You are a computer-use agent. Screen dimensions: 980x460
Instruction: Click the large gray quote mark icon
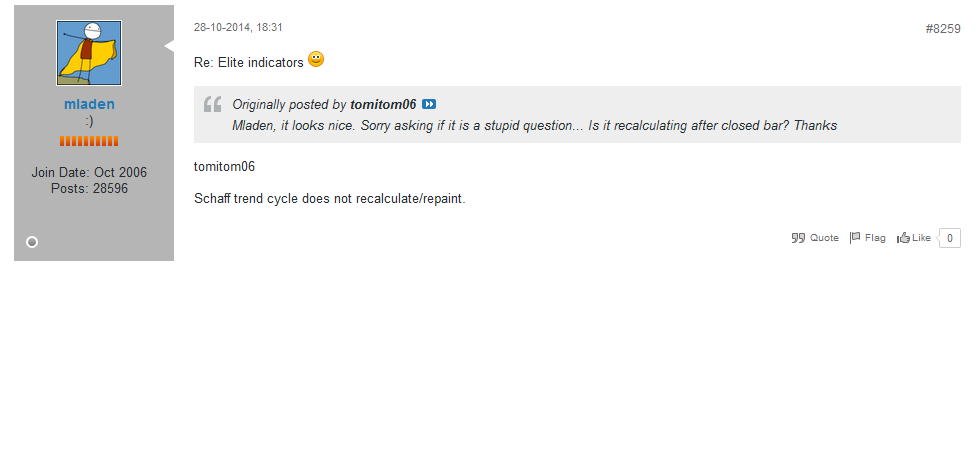coord(212,105)
